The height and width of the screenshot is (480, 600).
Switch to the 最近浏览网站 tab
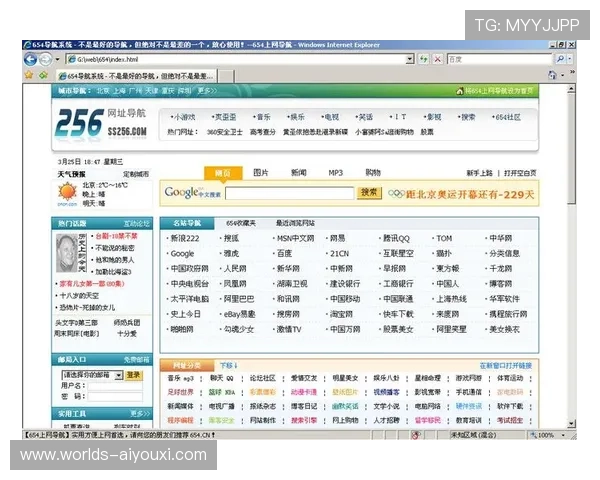(295, 223)
